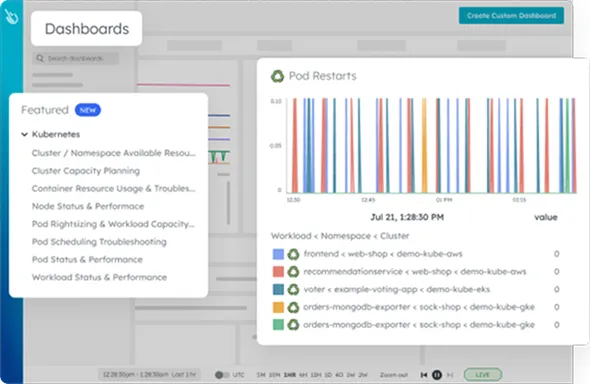The height and width of the screenshot is (384, 590).
Task: Click 'voter < example-voting-app < demo-kube-eks' row
Action: pos(416,290)
